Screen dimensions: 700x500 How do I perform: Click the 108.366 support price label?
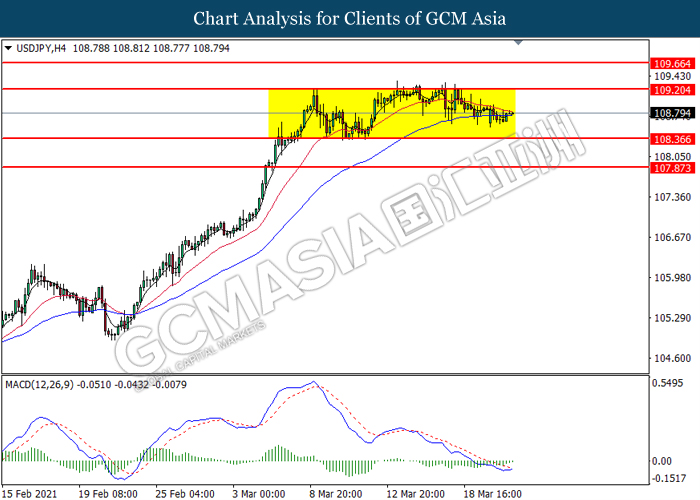coord(672,139)
